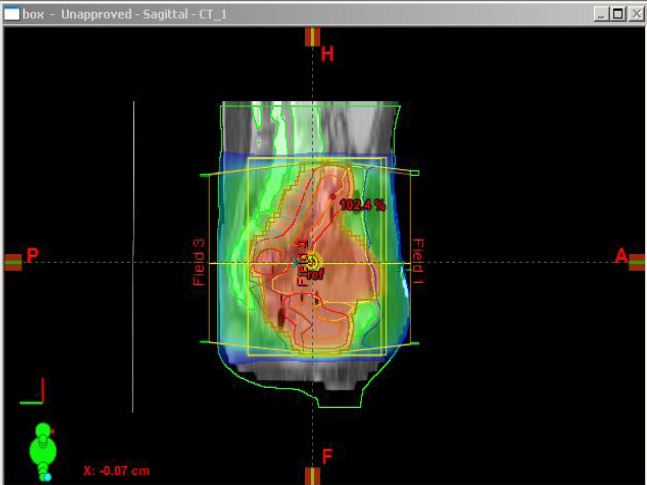Click the Sagittal CT_1 window title bar
Image resolution: width=647 pixels, height=485 pixels.
pyautogui.click(x=300, y=12)
